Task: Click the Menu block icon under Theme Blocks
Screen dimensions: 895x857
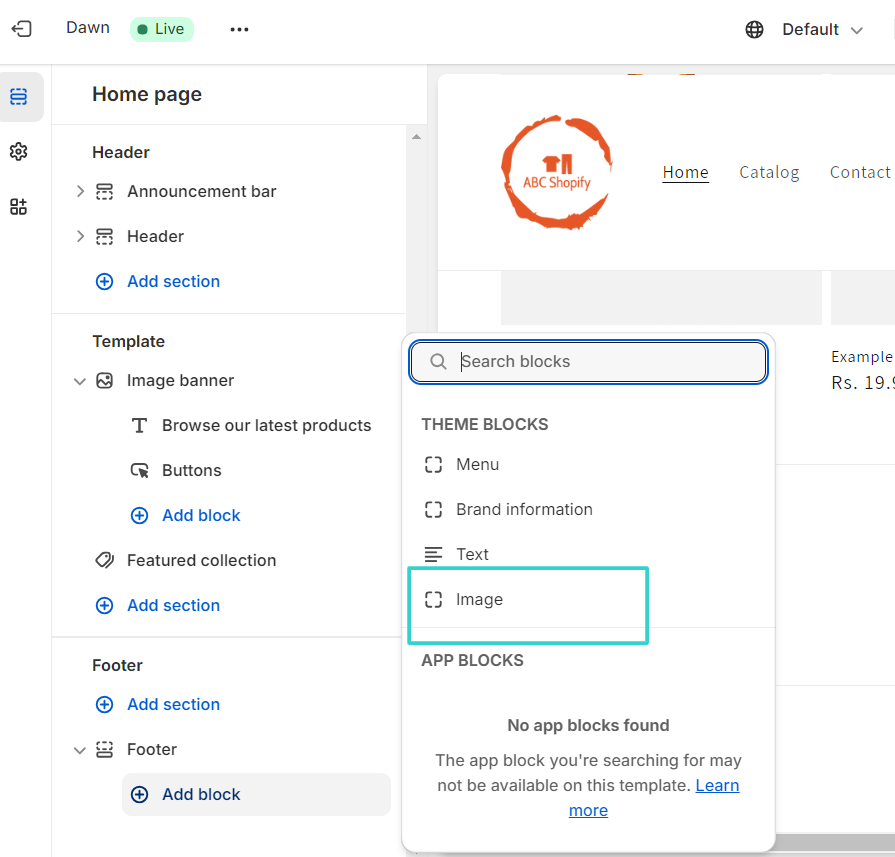Action: pyautogui.click(x=433, y=464)
